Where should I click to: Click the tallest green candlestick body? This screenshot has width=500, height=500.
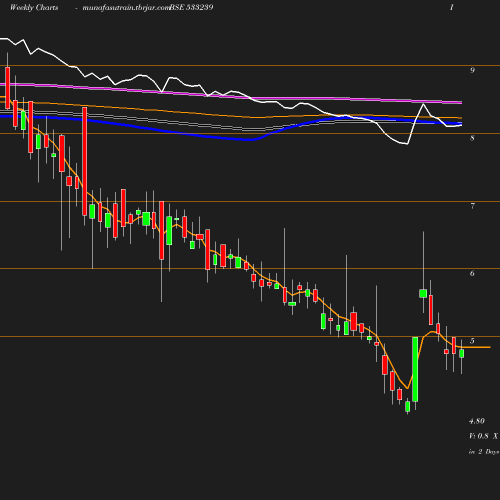coord(415,369)
